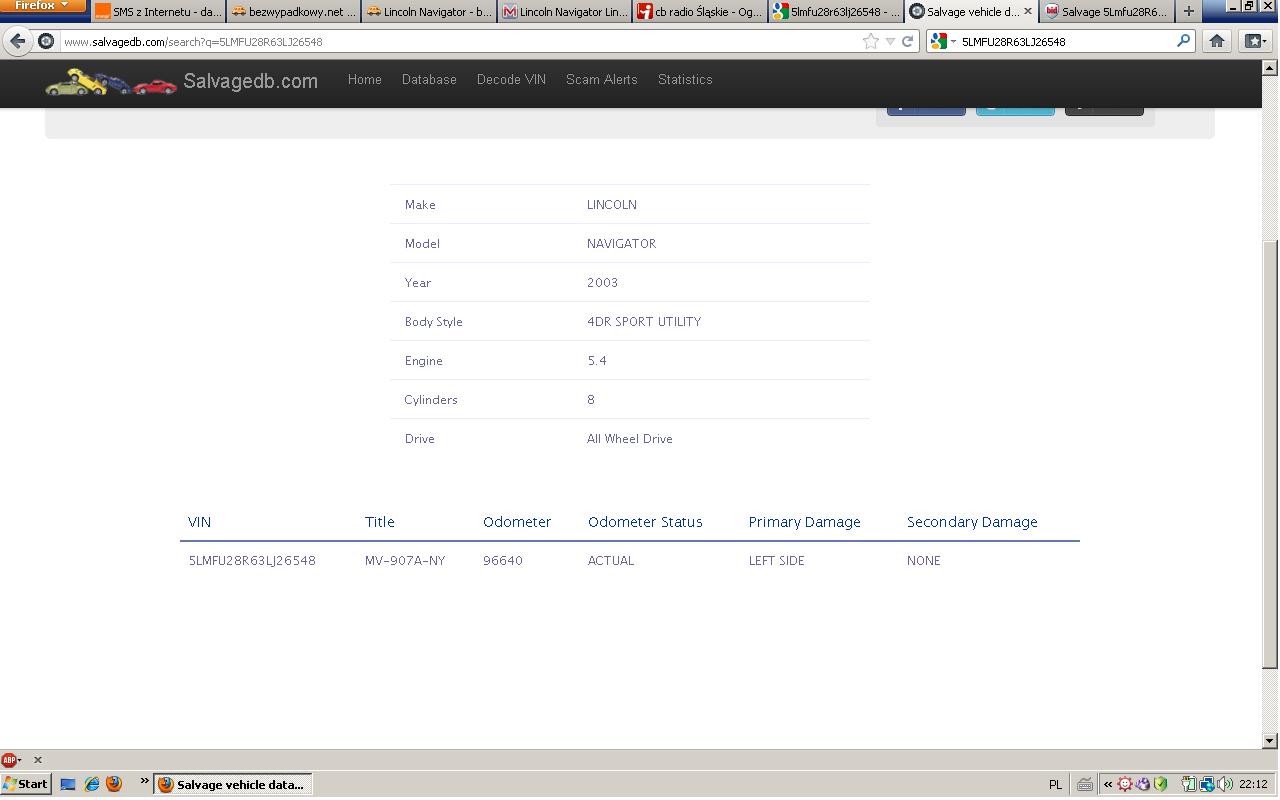Open the Google search engine selector
Screen dimensions: 1280x800
point(942,41)
